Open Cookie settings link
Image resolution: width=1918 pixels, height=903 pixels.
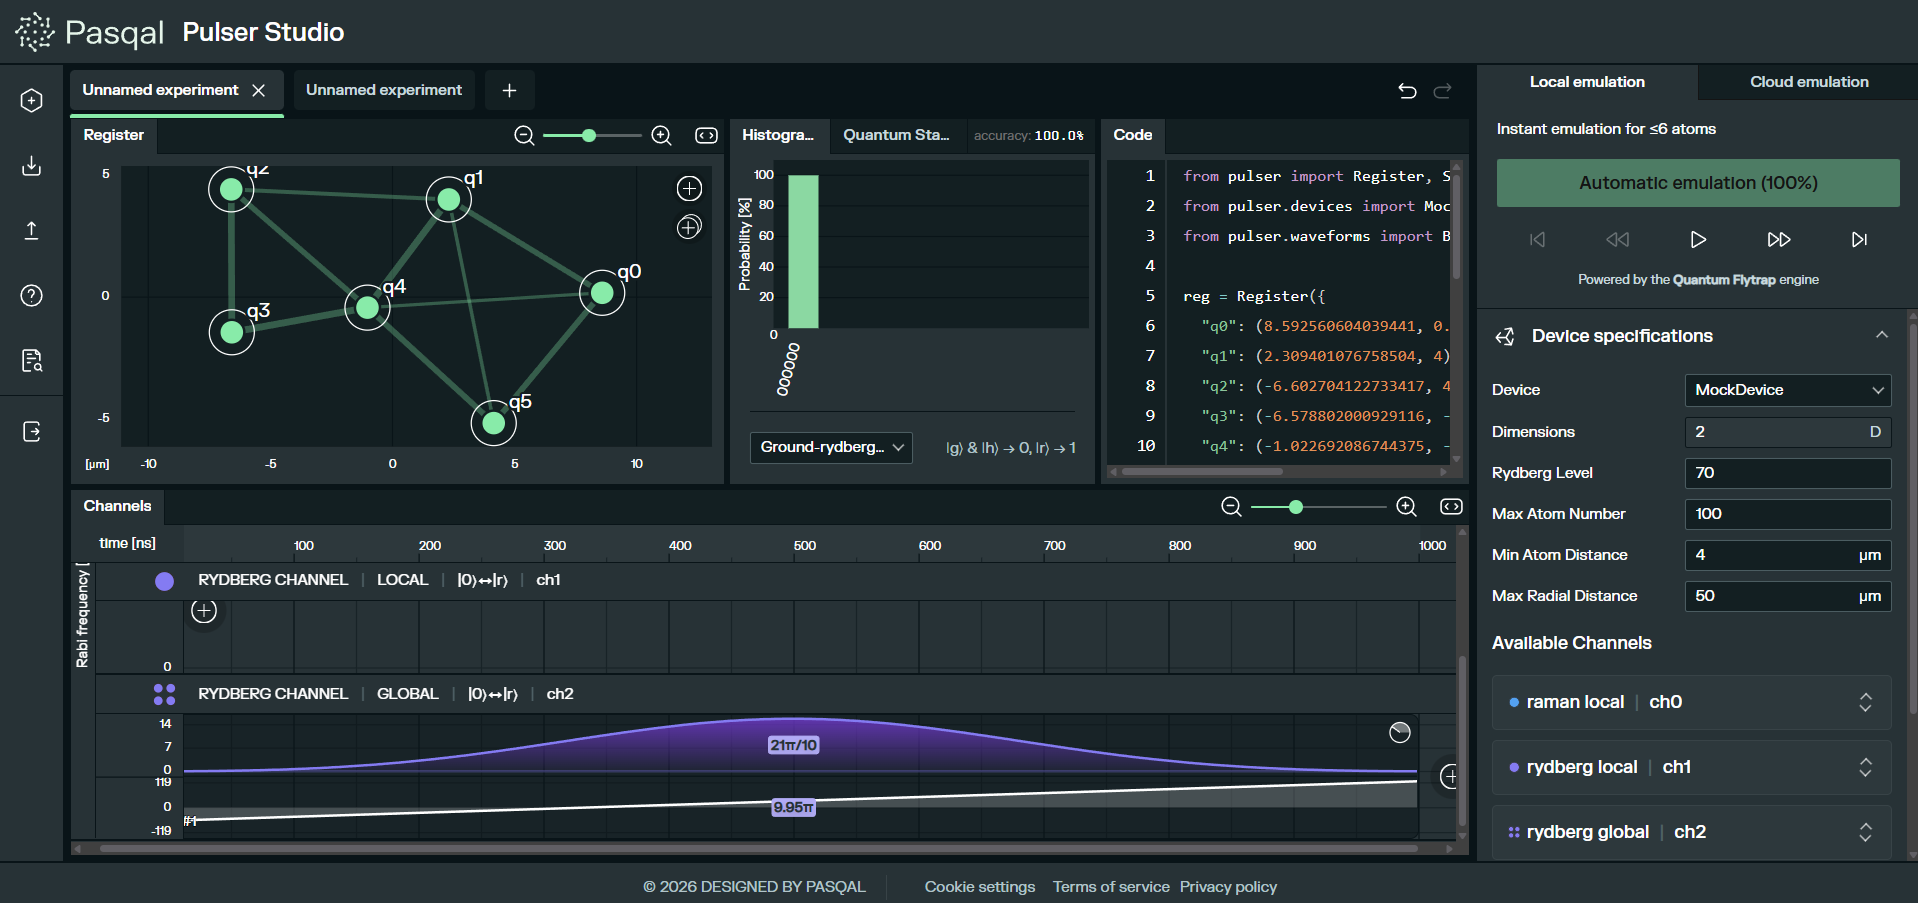(979, 887)
